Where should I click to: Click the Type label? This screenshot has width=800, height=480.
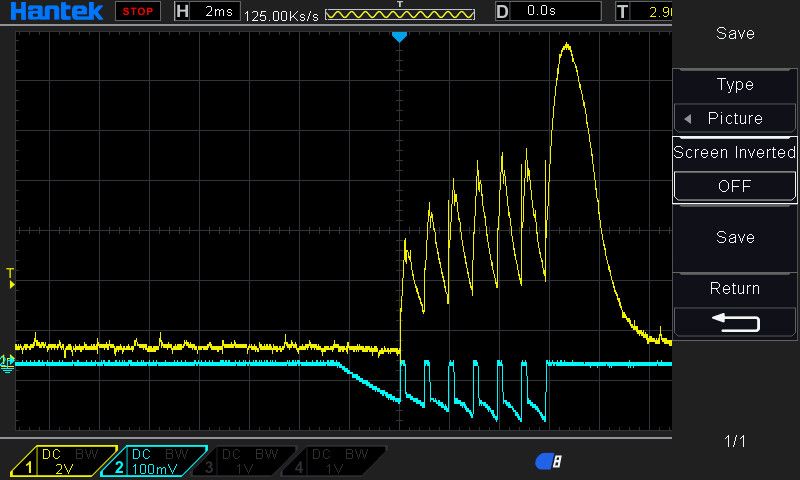735,84
